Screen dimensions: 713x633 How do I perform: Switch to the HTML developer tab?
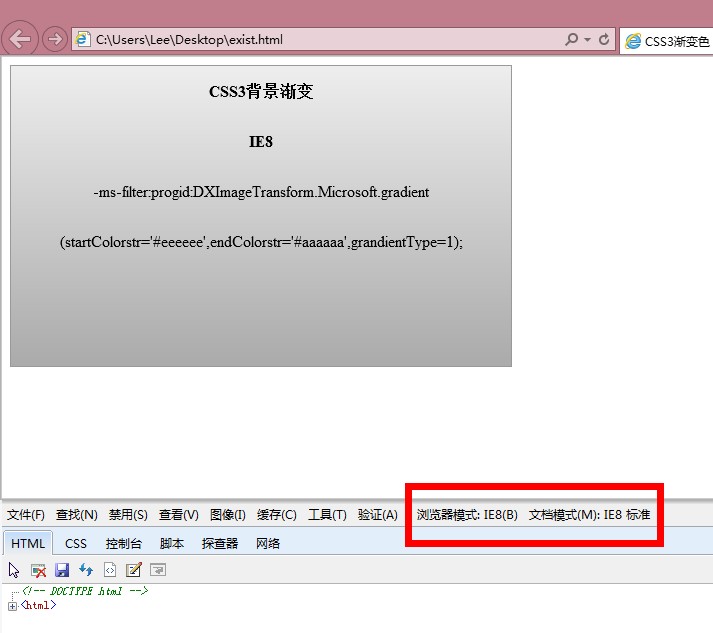tap(28, 543)
